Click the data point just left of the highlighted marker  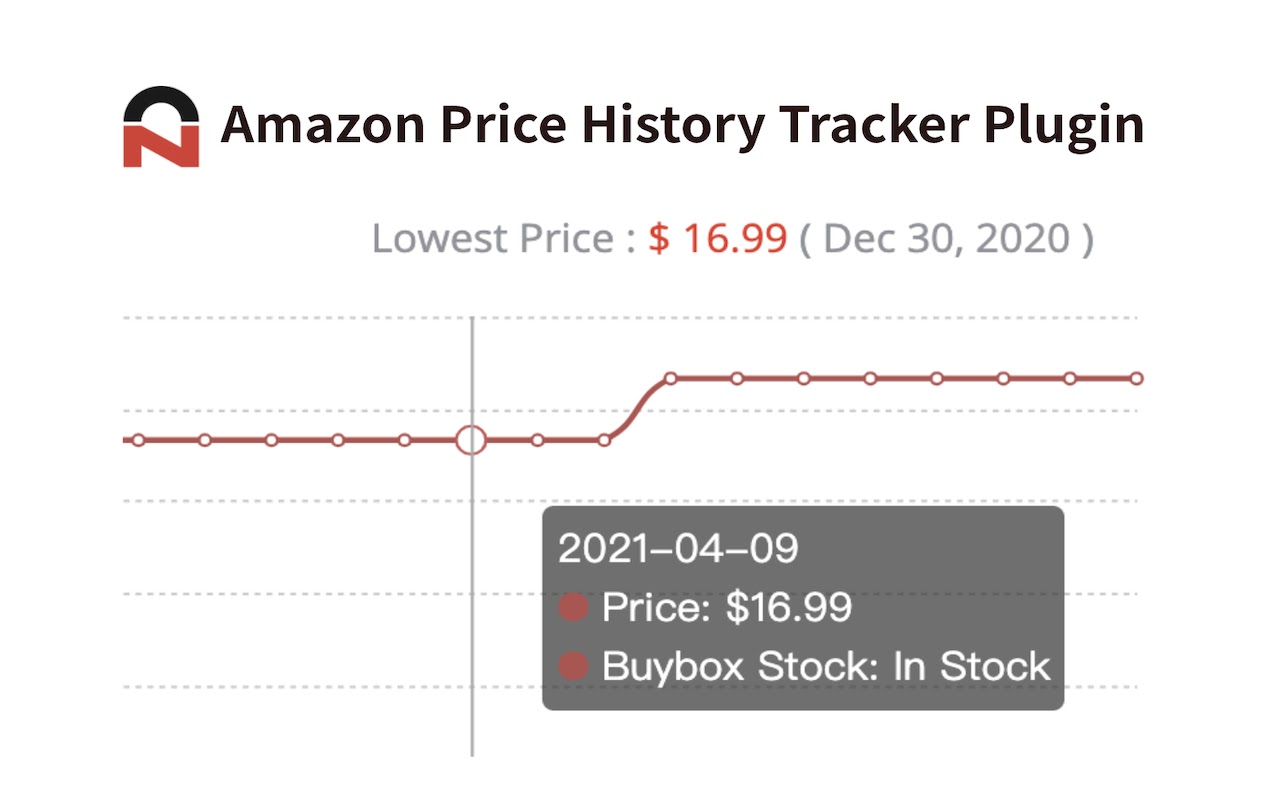[x=405, y=440]
